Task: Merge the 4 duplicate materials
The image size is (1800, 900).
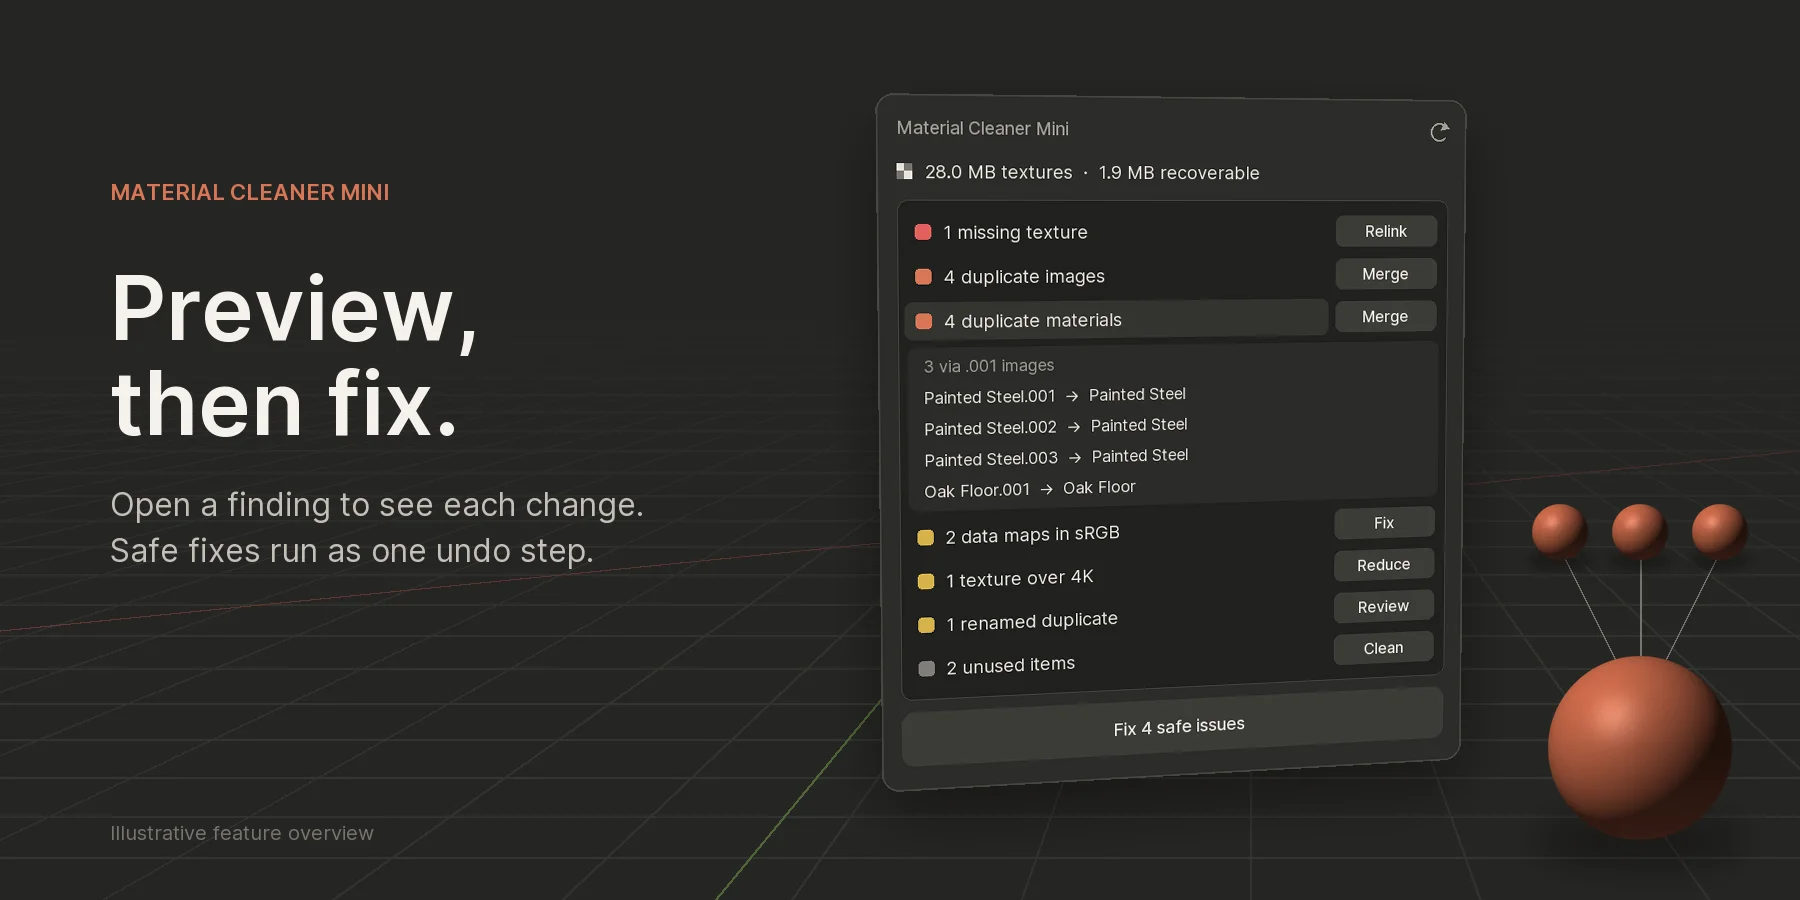Action: point(1385,316)
